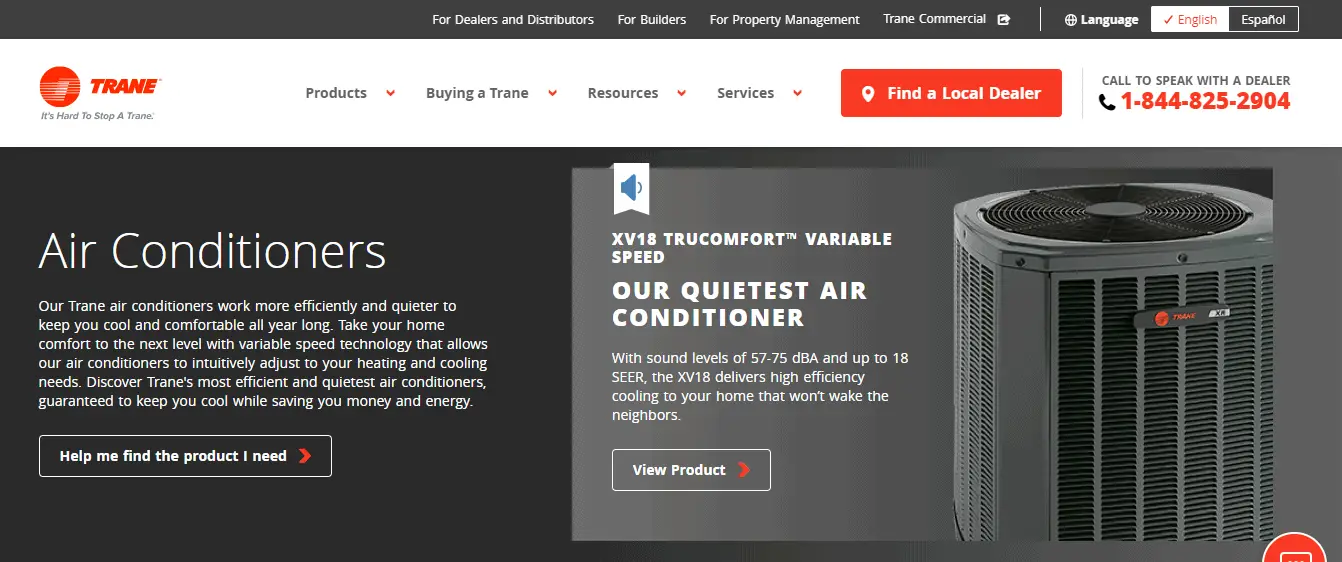1342x562 pixels.
Task: Click red arrow on Help me find button
Action: pyautogui.click(x=305, y=456)
